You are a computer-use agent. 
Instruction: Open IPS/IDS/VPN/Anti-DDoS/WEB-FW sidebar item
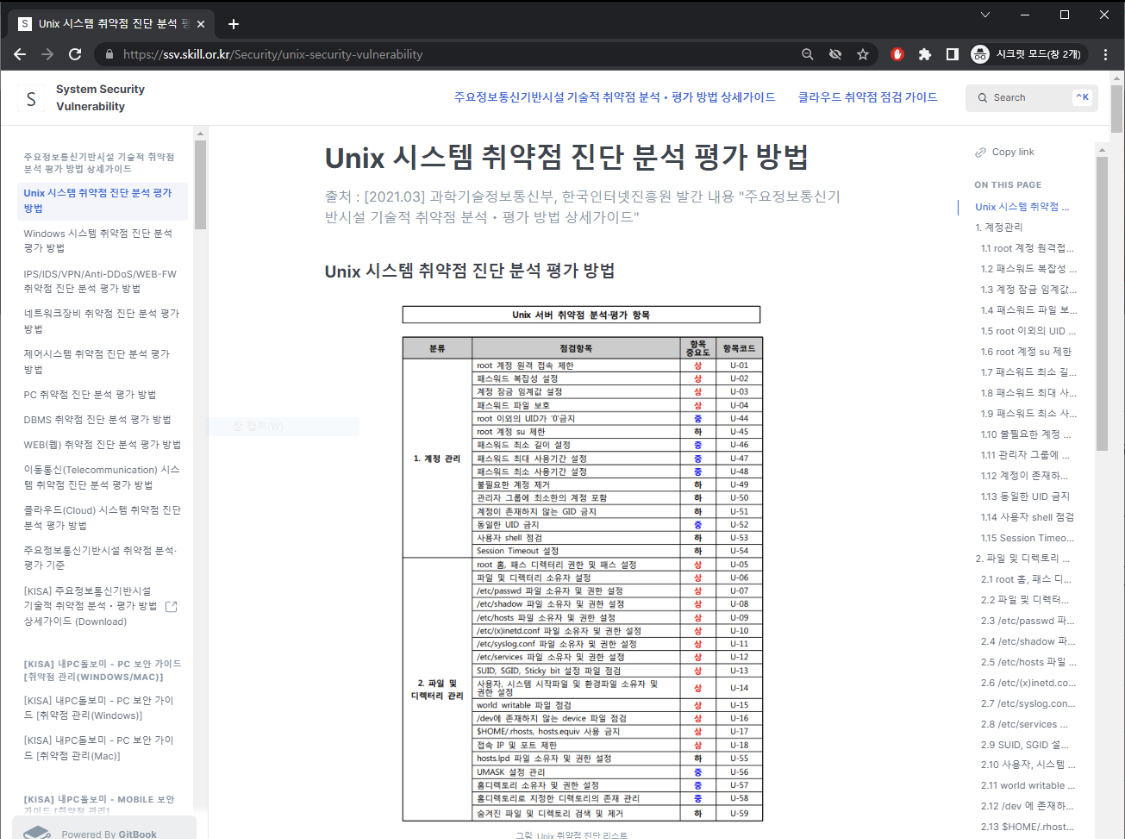[100, 281]
